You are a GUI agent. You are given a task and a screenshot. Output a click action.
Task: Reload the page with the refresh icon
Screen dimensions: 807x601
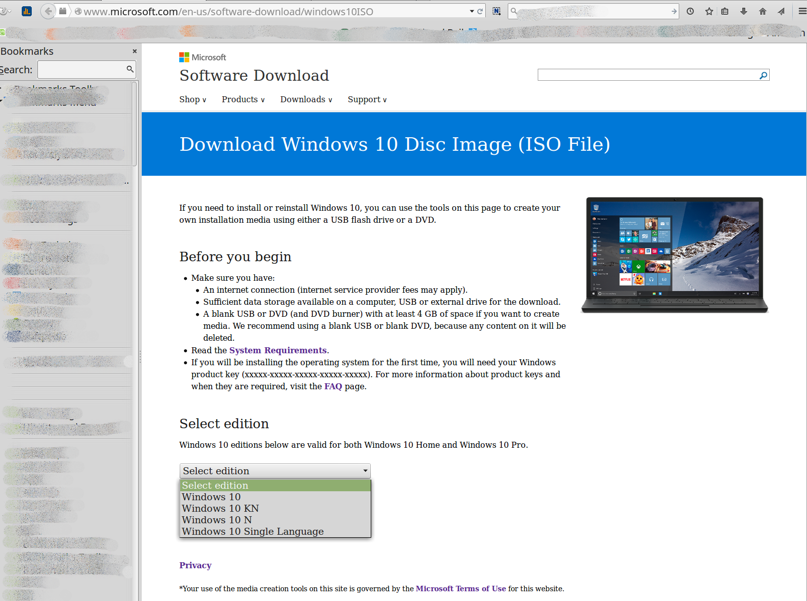[x=480, y=11]
